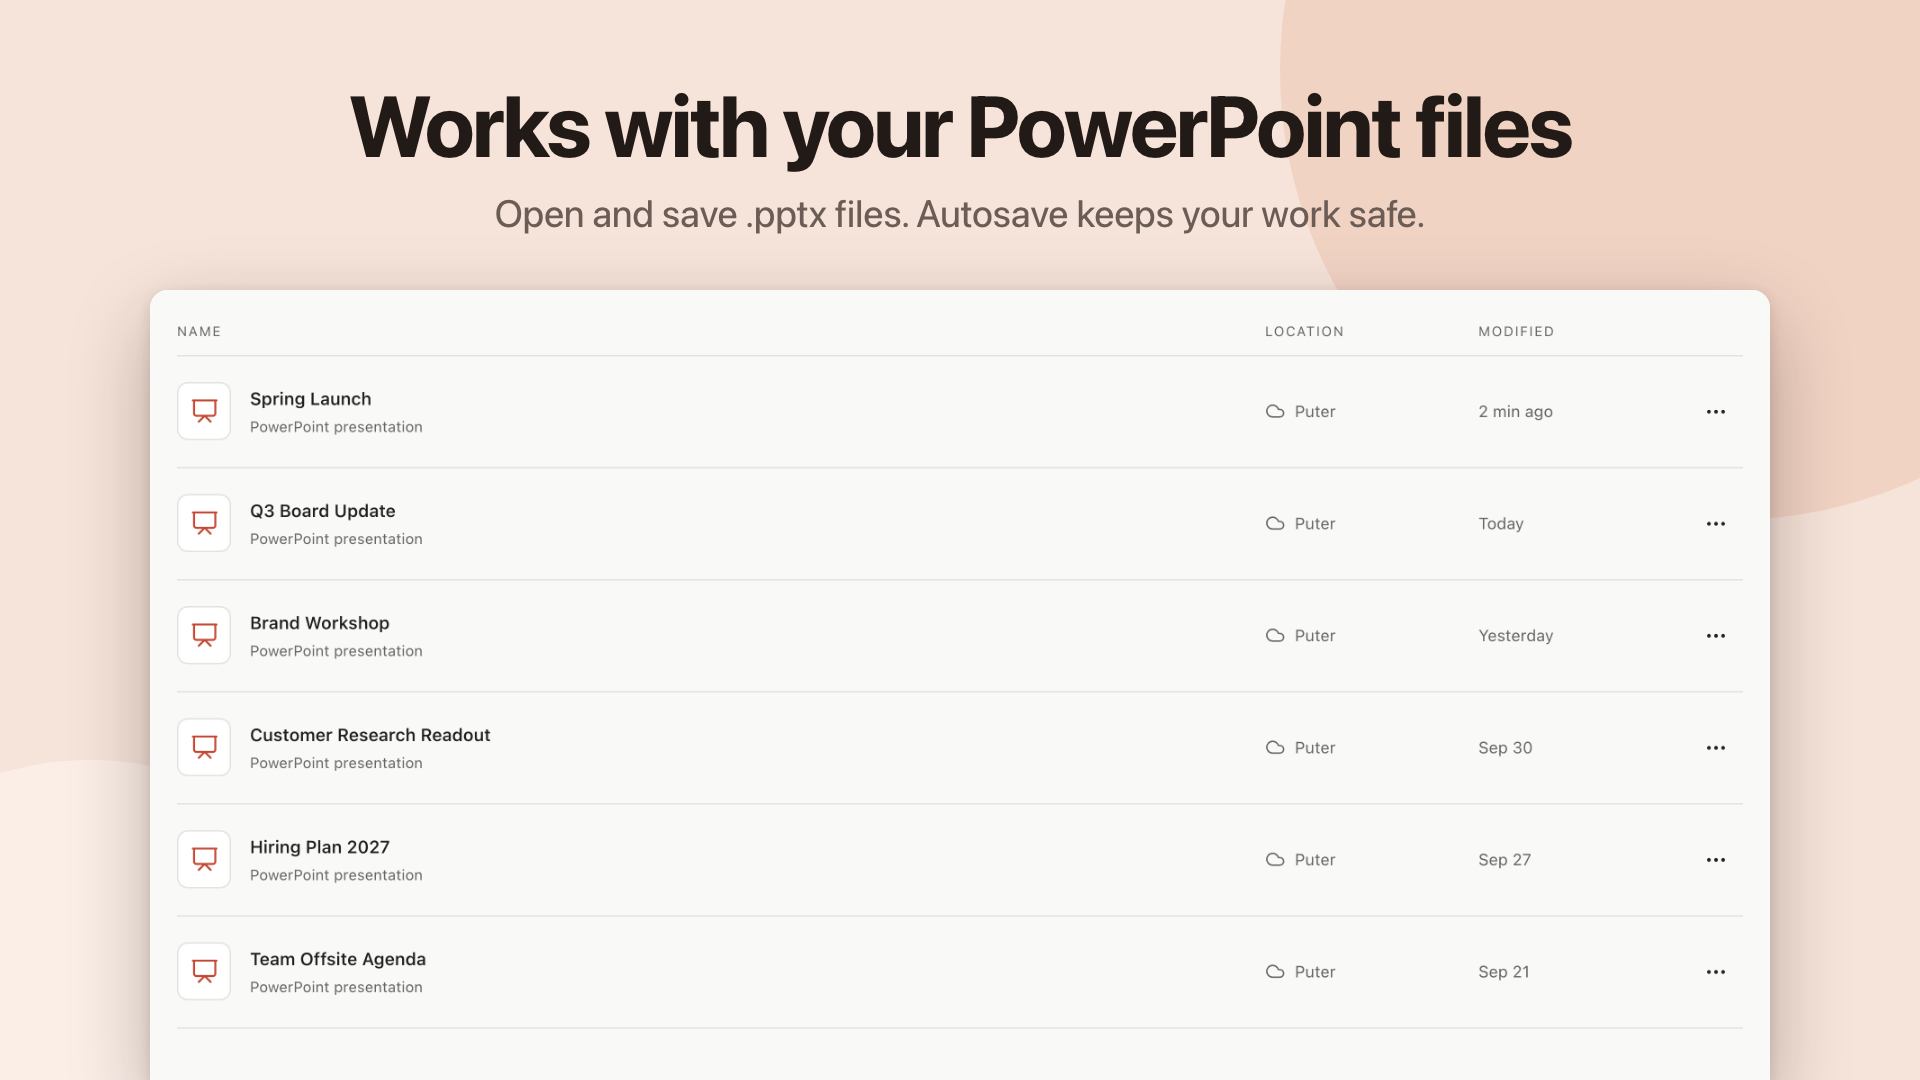
Task: Click the Customer Research Readout file icon
Action: (204, 747)
